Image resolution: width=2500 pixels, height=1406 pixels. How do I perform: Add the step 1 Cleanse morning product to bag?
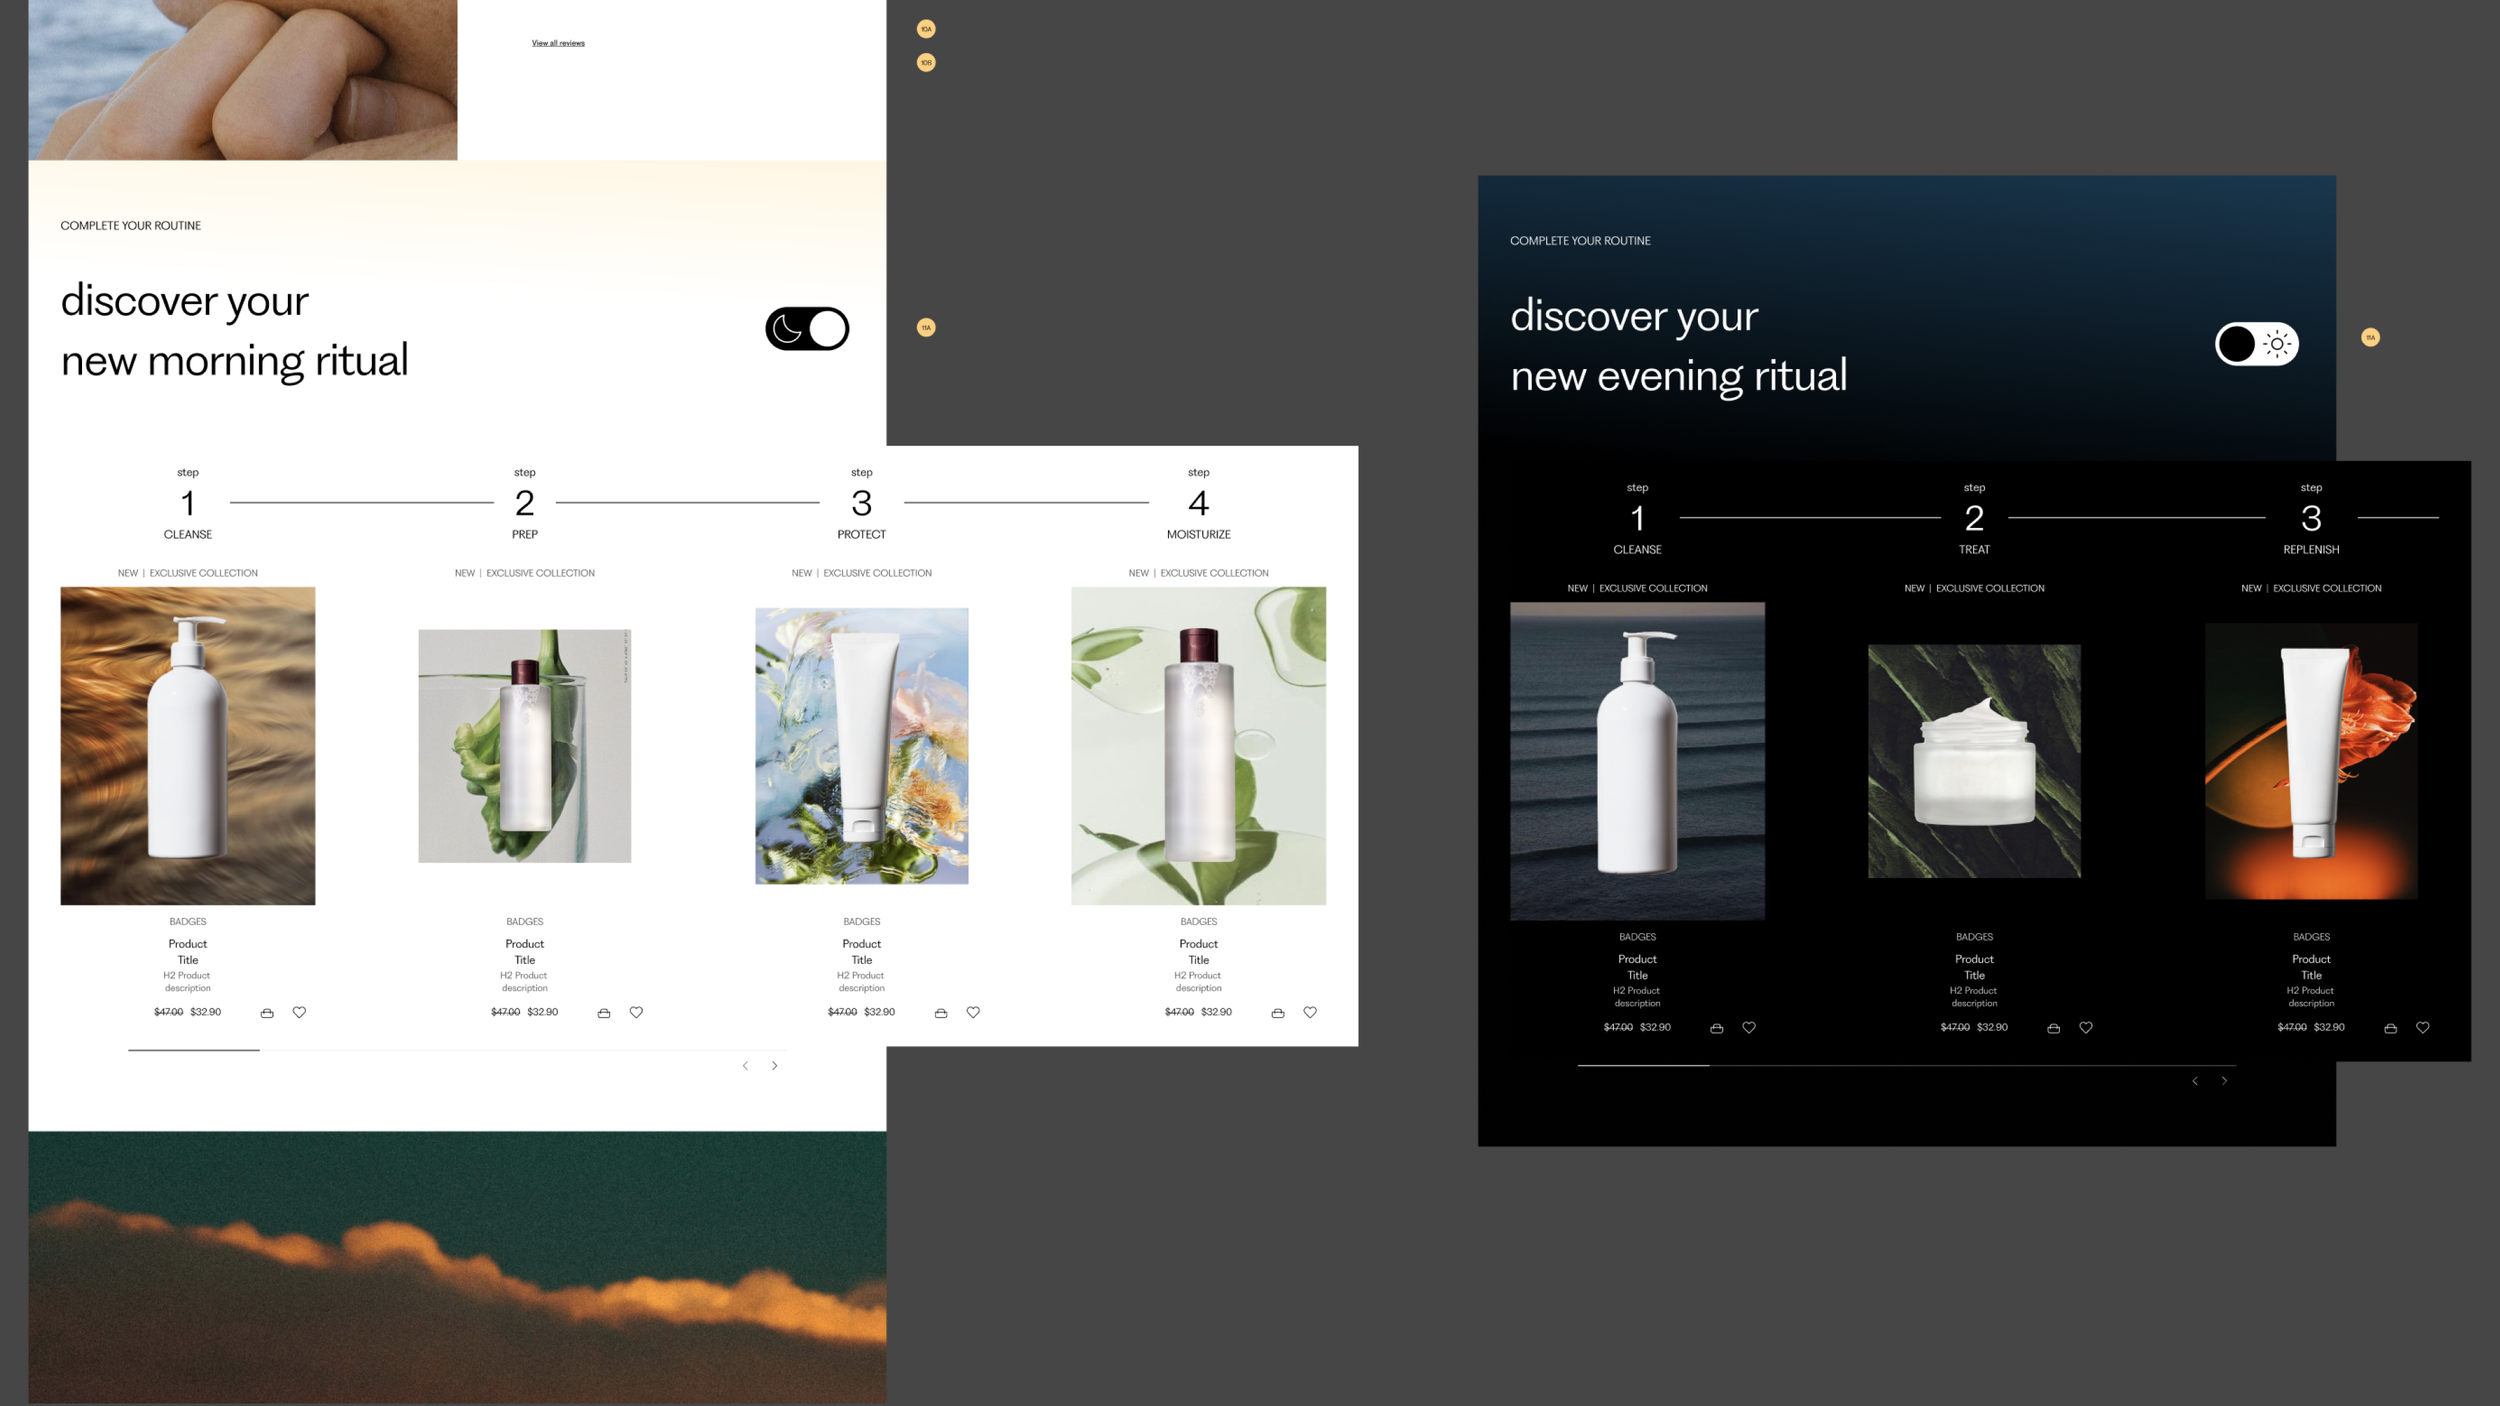pos(267,1013)
